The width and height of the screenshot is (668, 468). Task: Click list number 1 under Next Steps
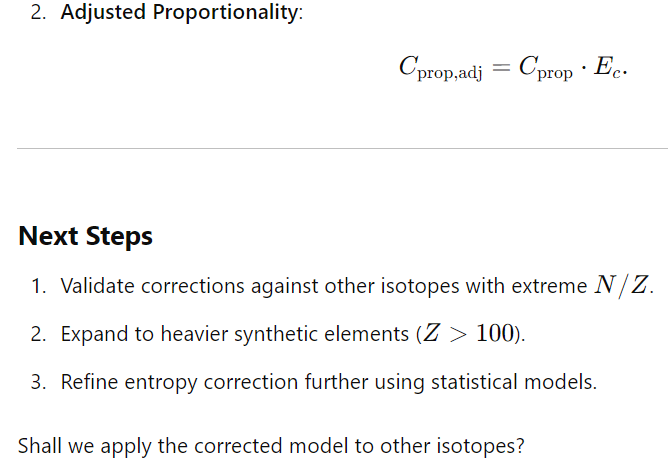pyautogui.click(x=38, y=286)
